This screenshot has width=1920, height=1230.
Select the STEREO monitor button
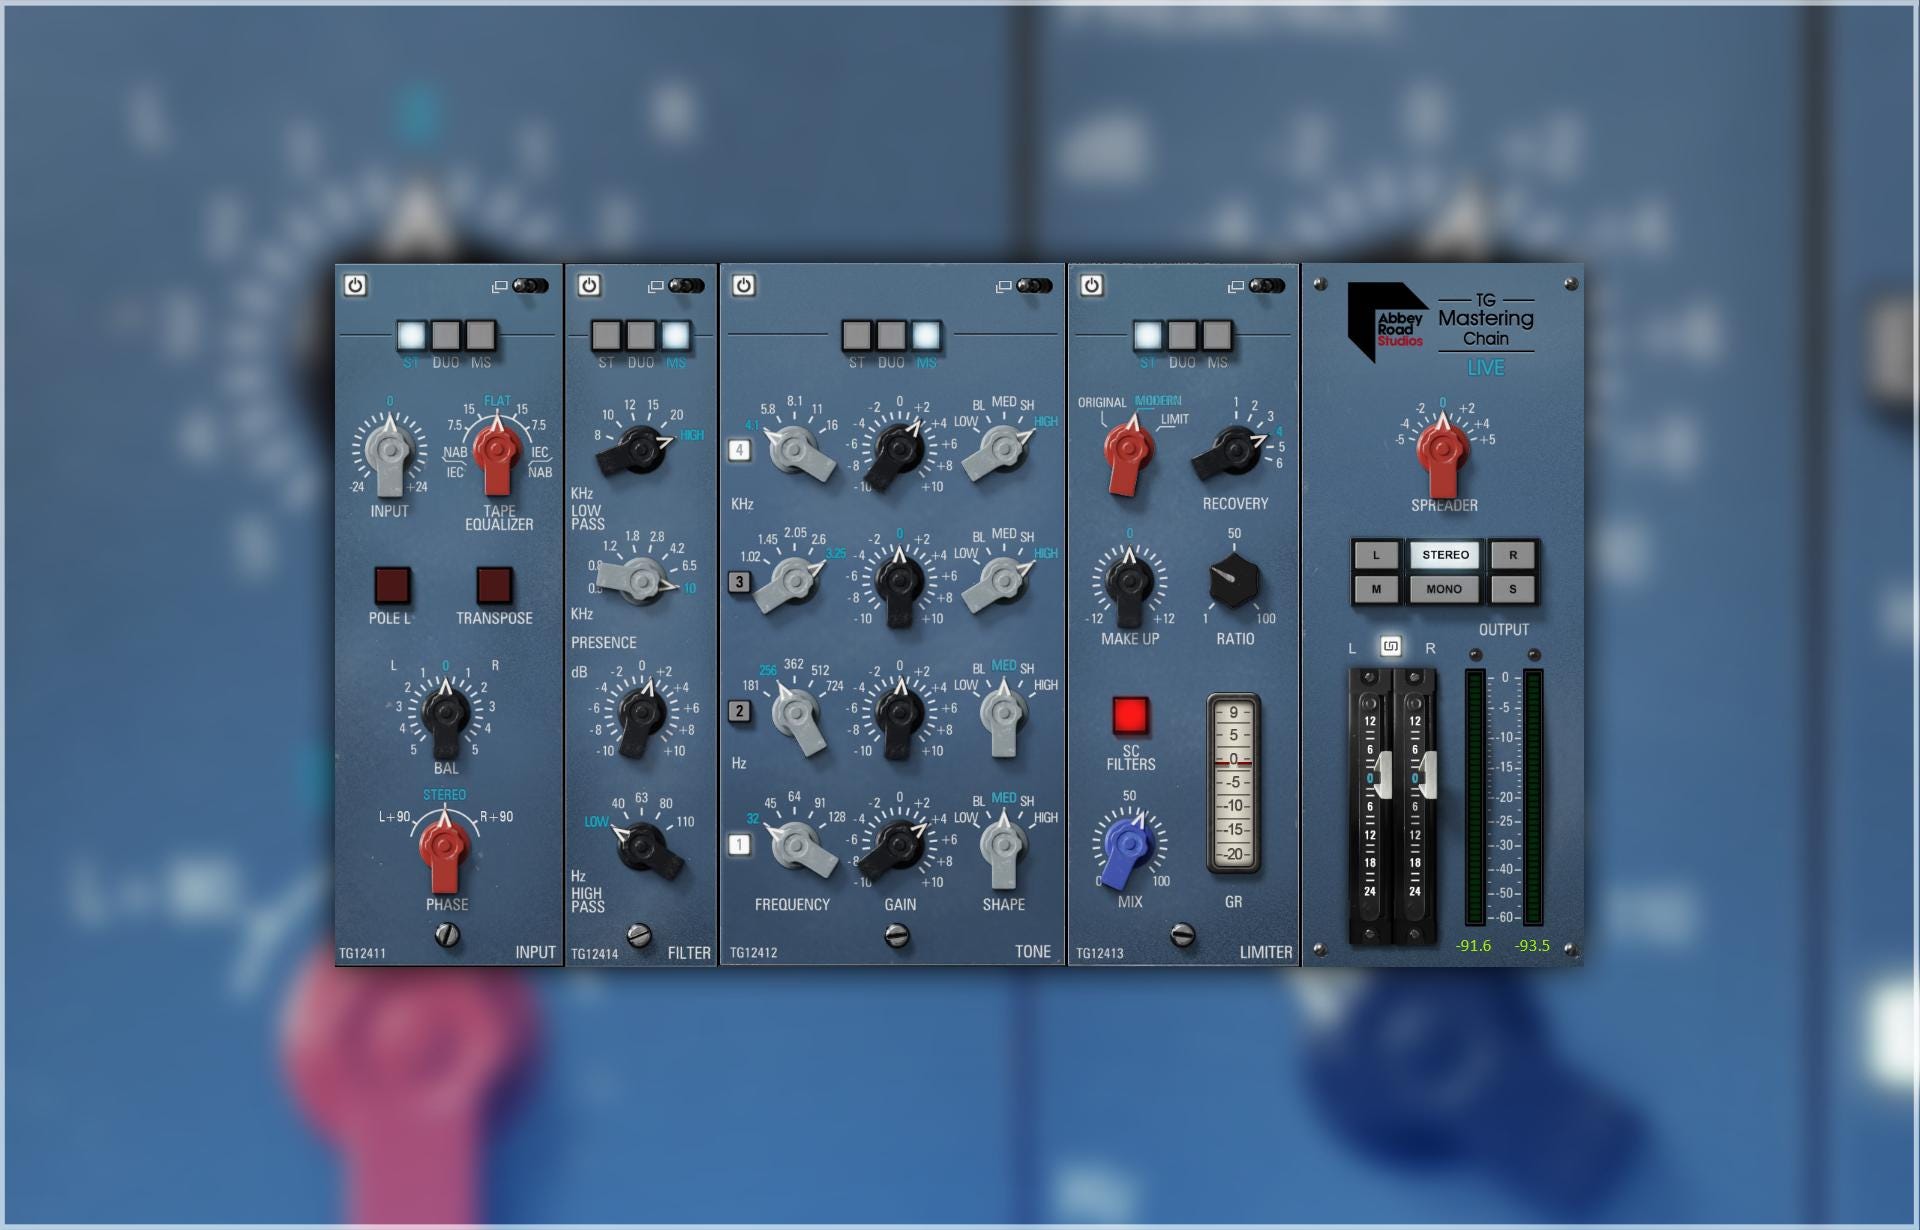[1445, 555]
